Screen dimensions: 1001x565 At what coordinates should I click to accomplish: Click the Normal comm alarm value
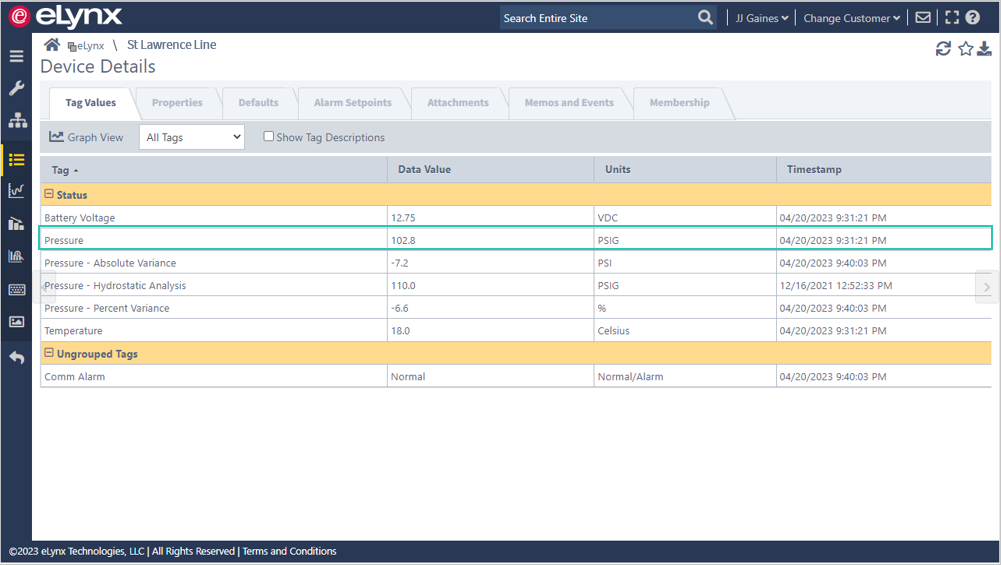[408, 377]
